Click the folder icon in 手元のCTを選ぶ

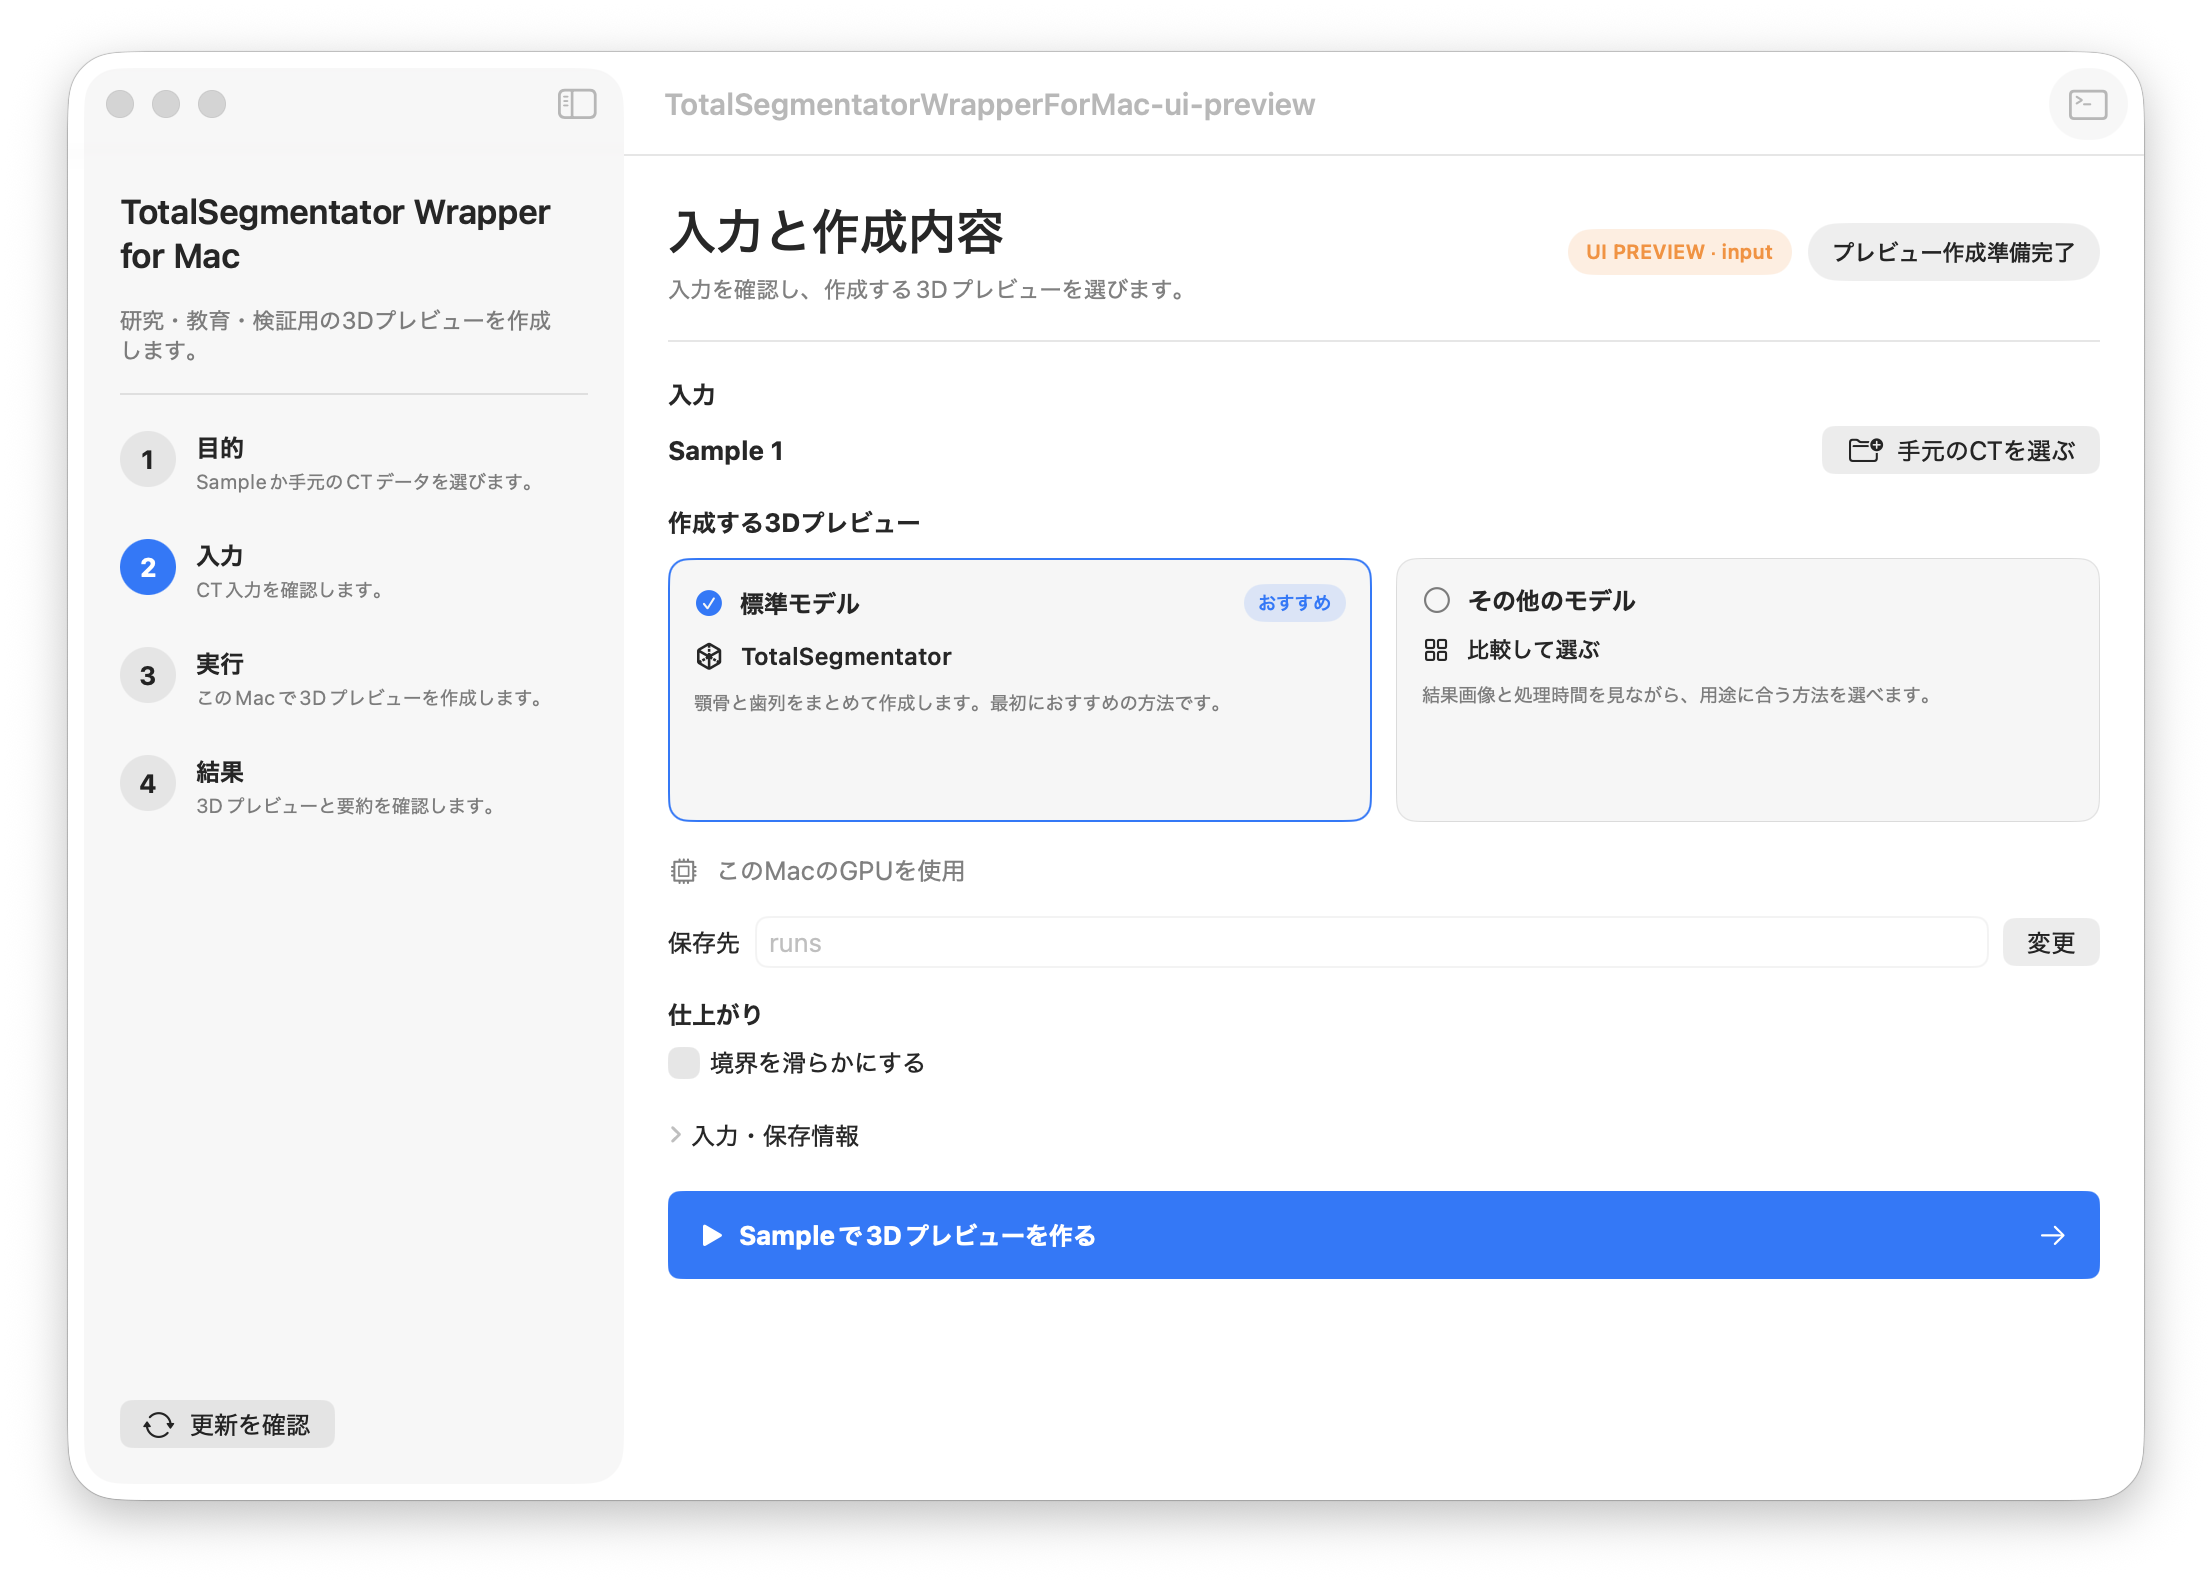[x=1865, y=450]
